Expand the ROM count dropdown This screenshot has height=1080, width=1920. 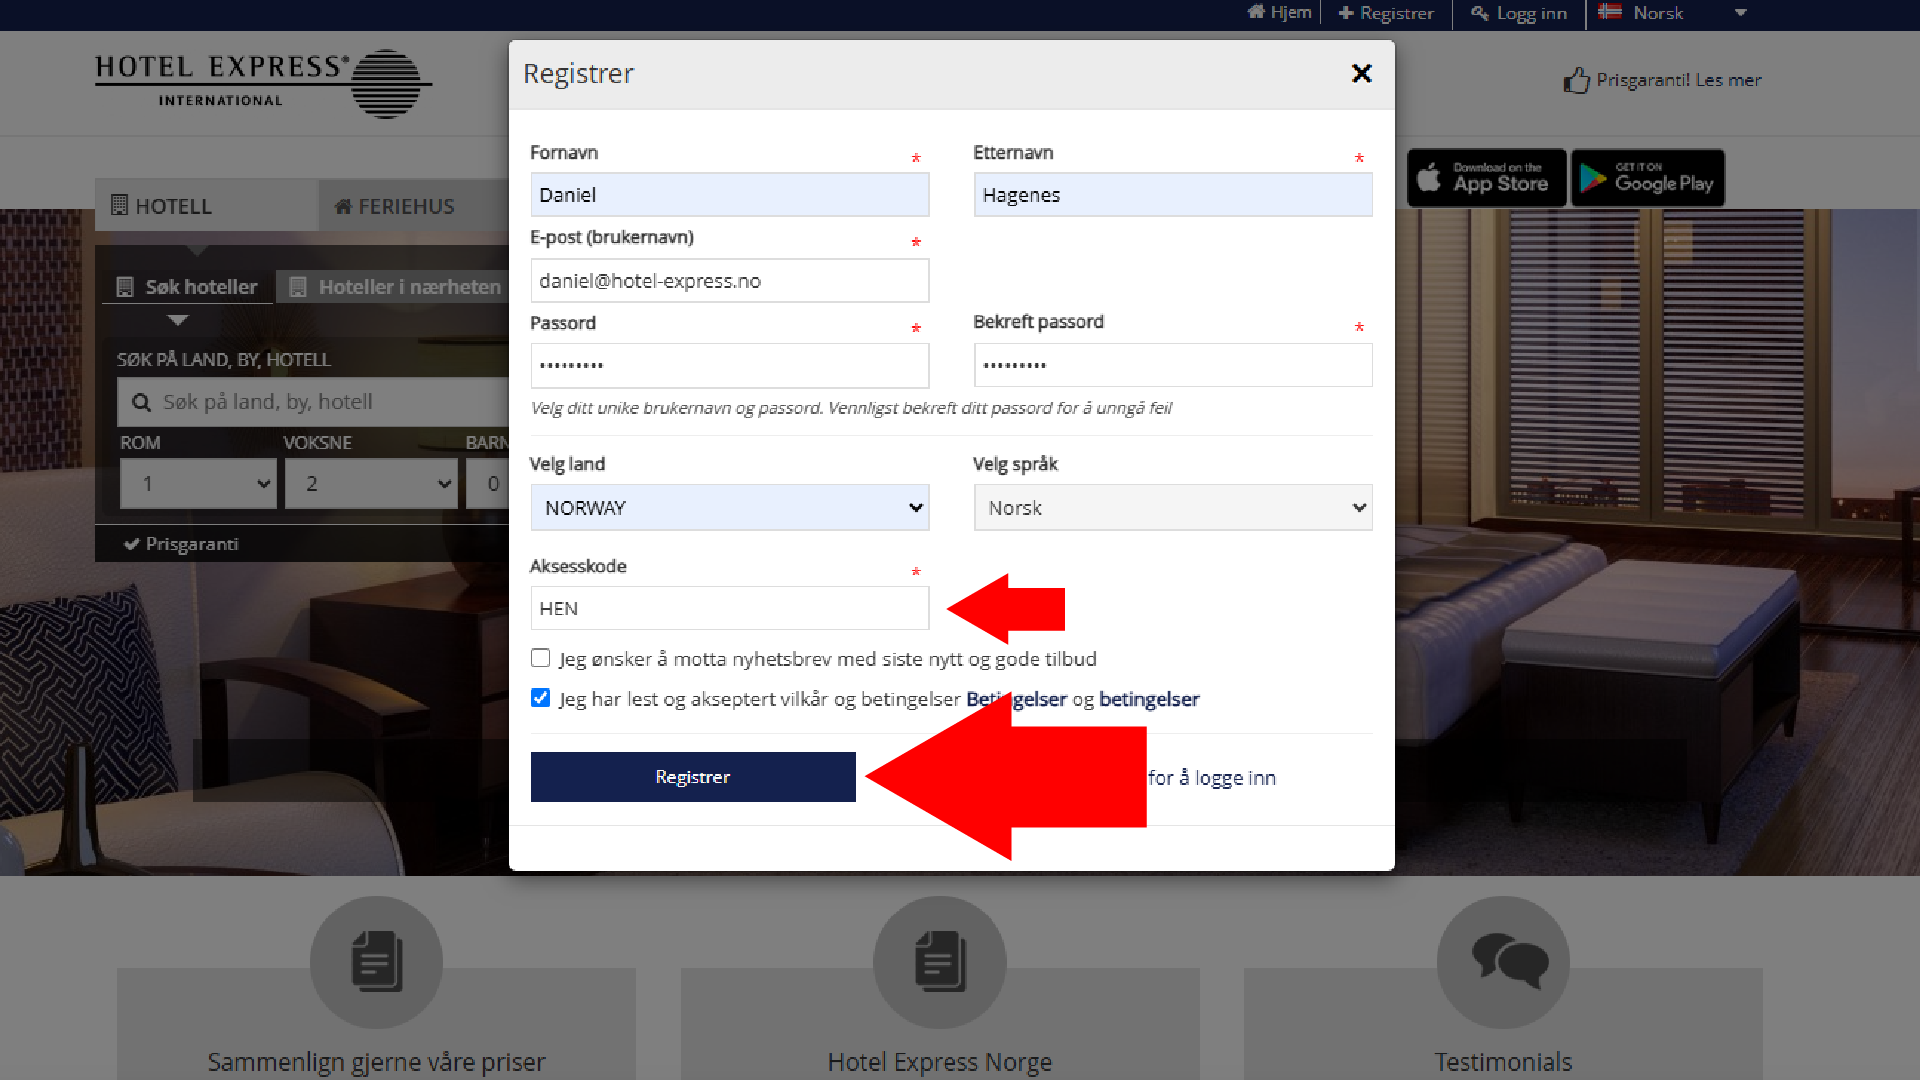tap(198, 484)
